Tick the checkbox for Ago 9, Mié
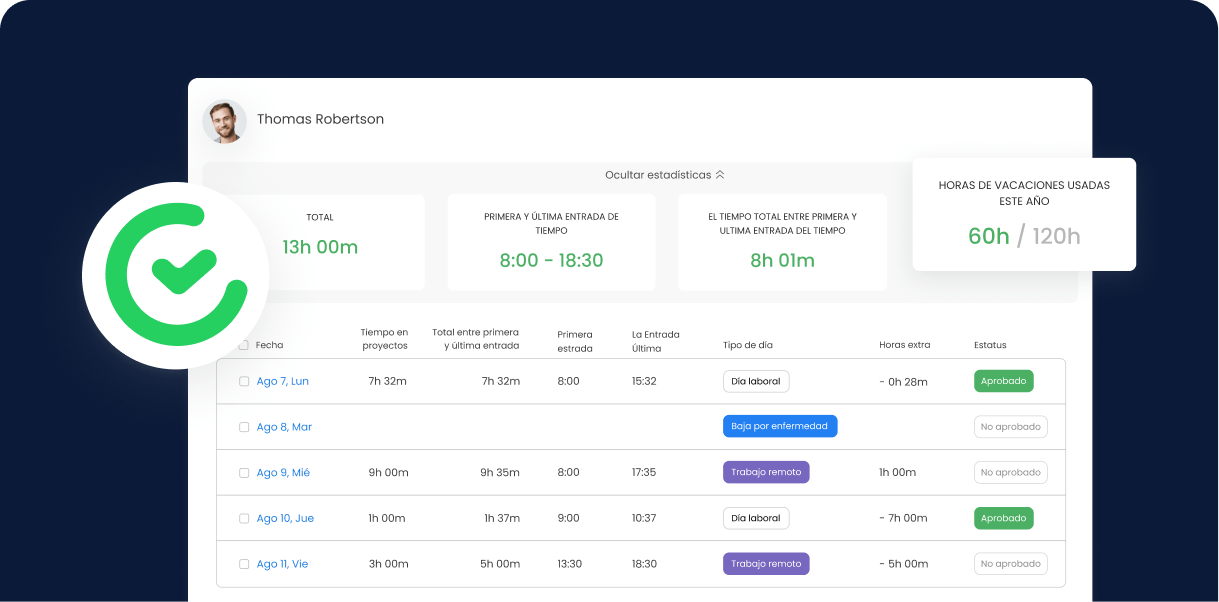Viewport: 1219px width, 602px height. (x=244, y=473)
